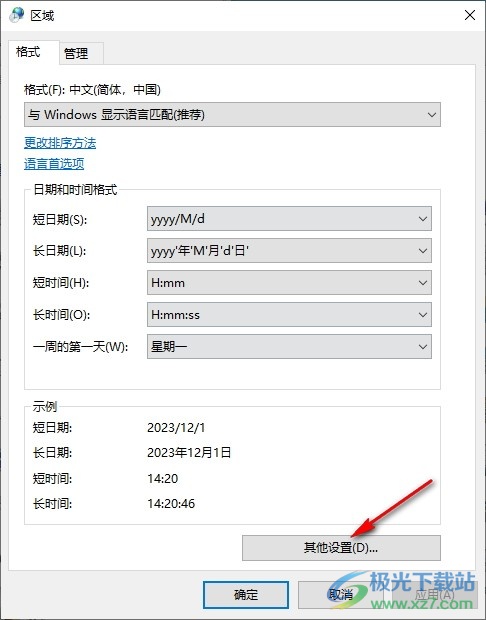This screenshot has height=620, width=486.
Task: Confirm with the 确定 button
Action: coord(246,594)
